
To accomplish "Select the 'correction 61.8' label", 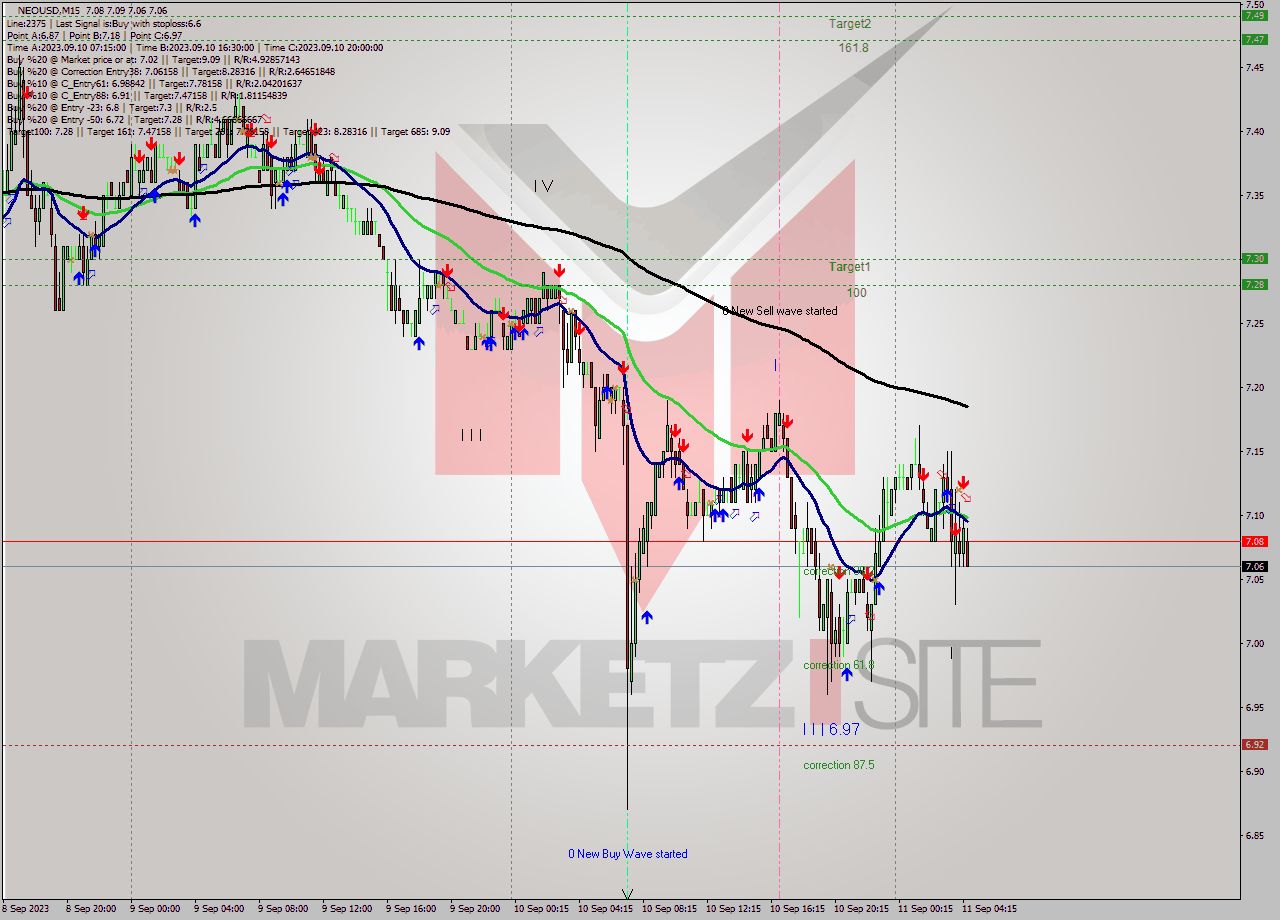I will [x=839, y=665].
